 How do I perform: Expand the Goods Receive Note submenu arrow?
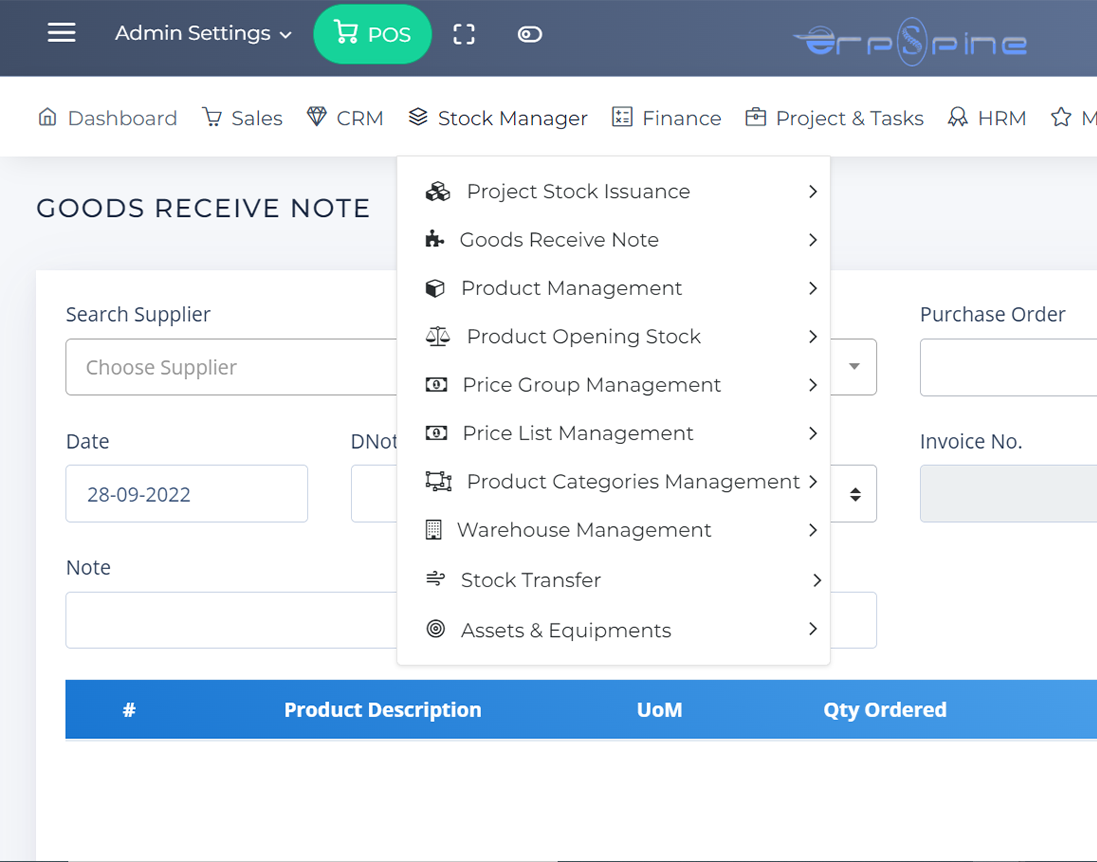click(812, 240)
